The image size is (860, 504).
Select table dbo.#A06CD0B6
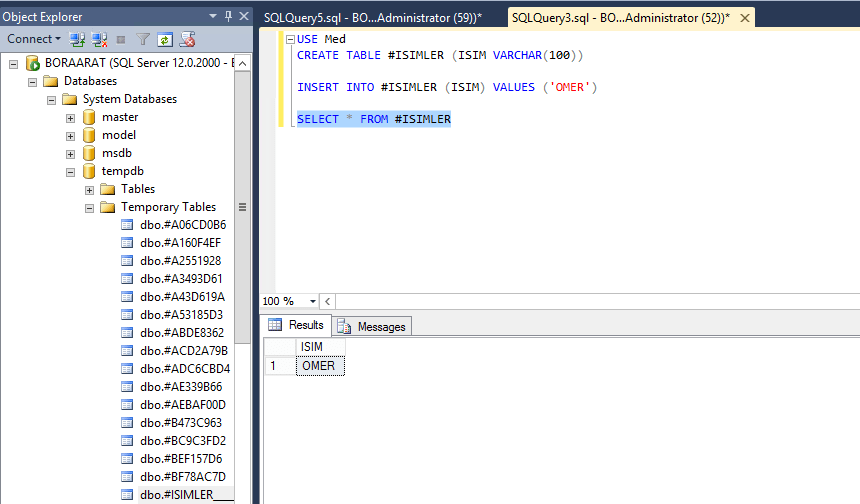[x=183, y=225]
